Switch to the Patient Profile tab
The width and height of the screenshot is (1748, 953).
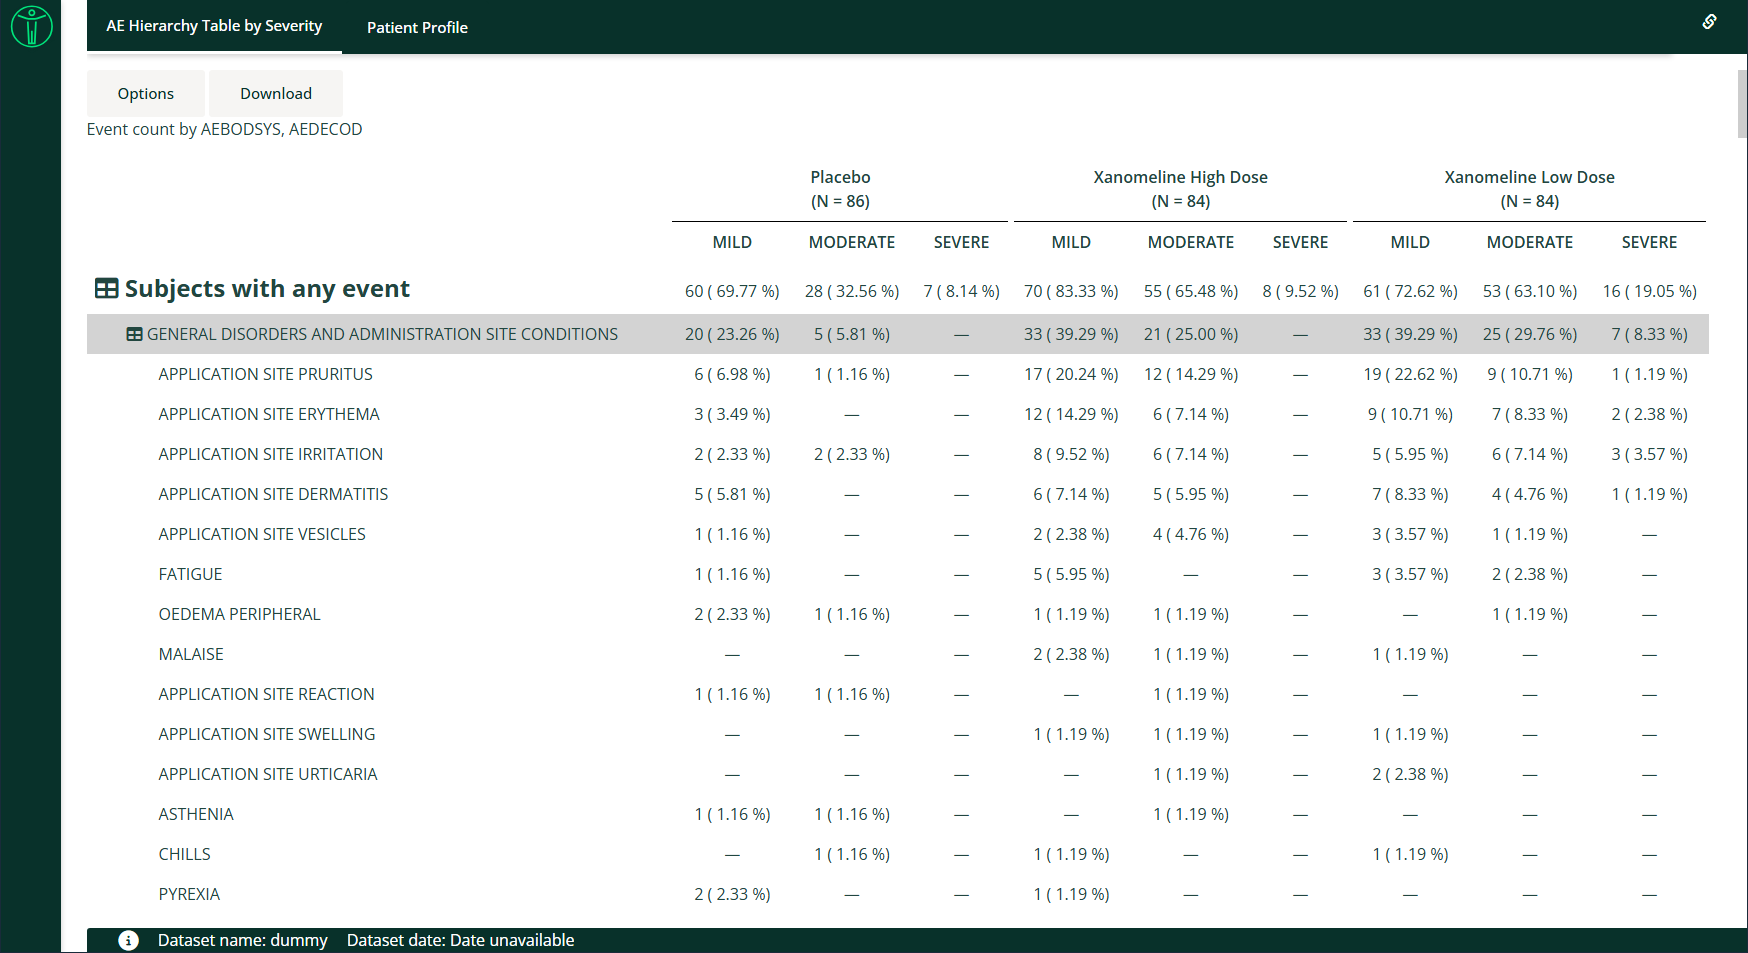(417, 27)
